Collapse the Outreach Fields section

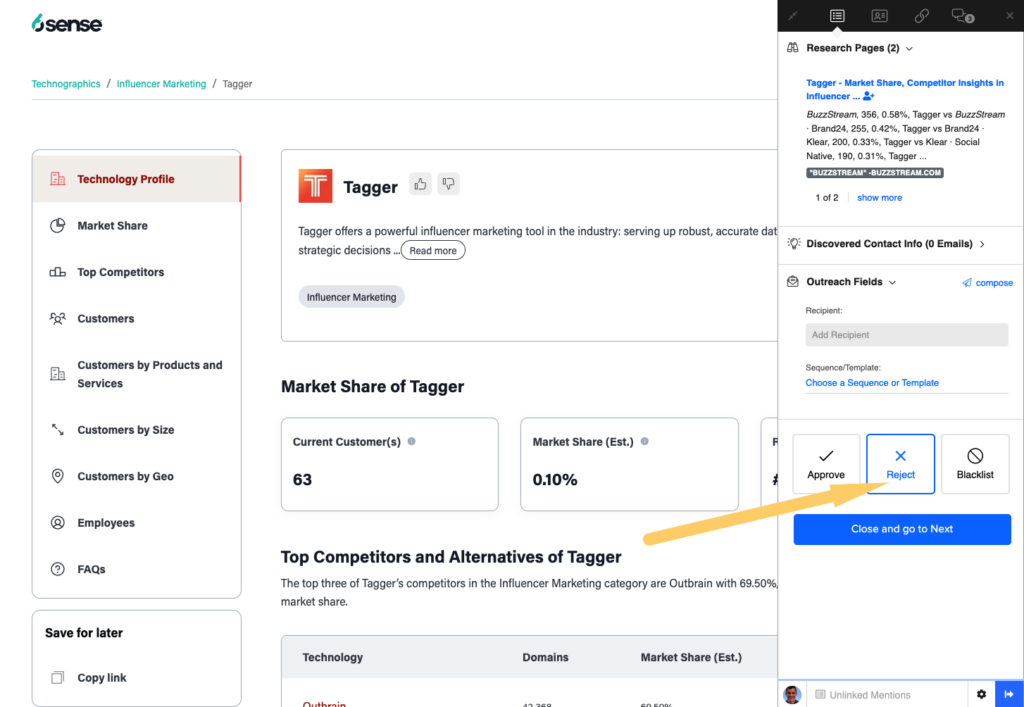(x=892, y=282)
